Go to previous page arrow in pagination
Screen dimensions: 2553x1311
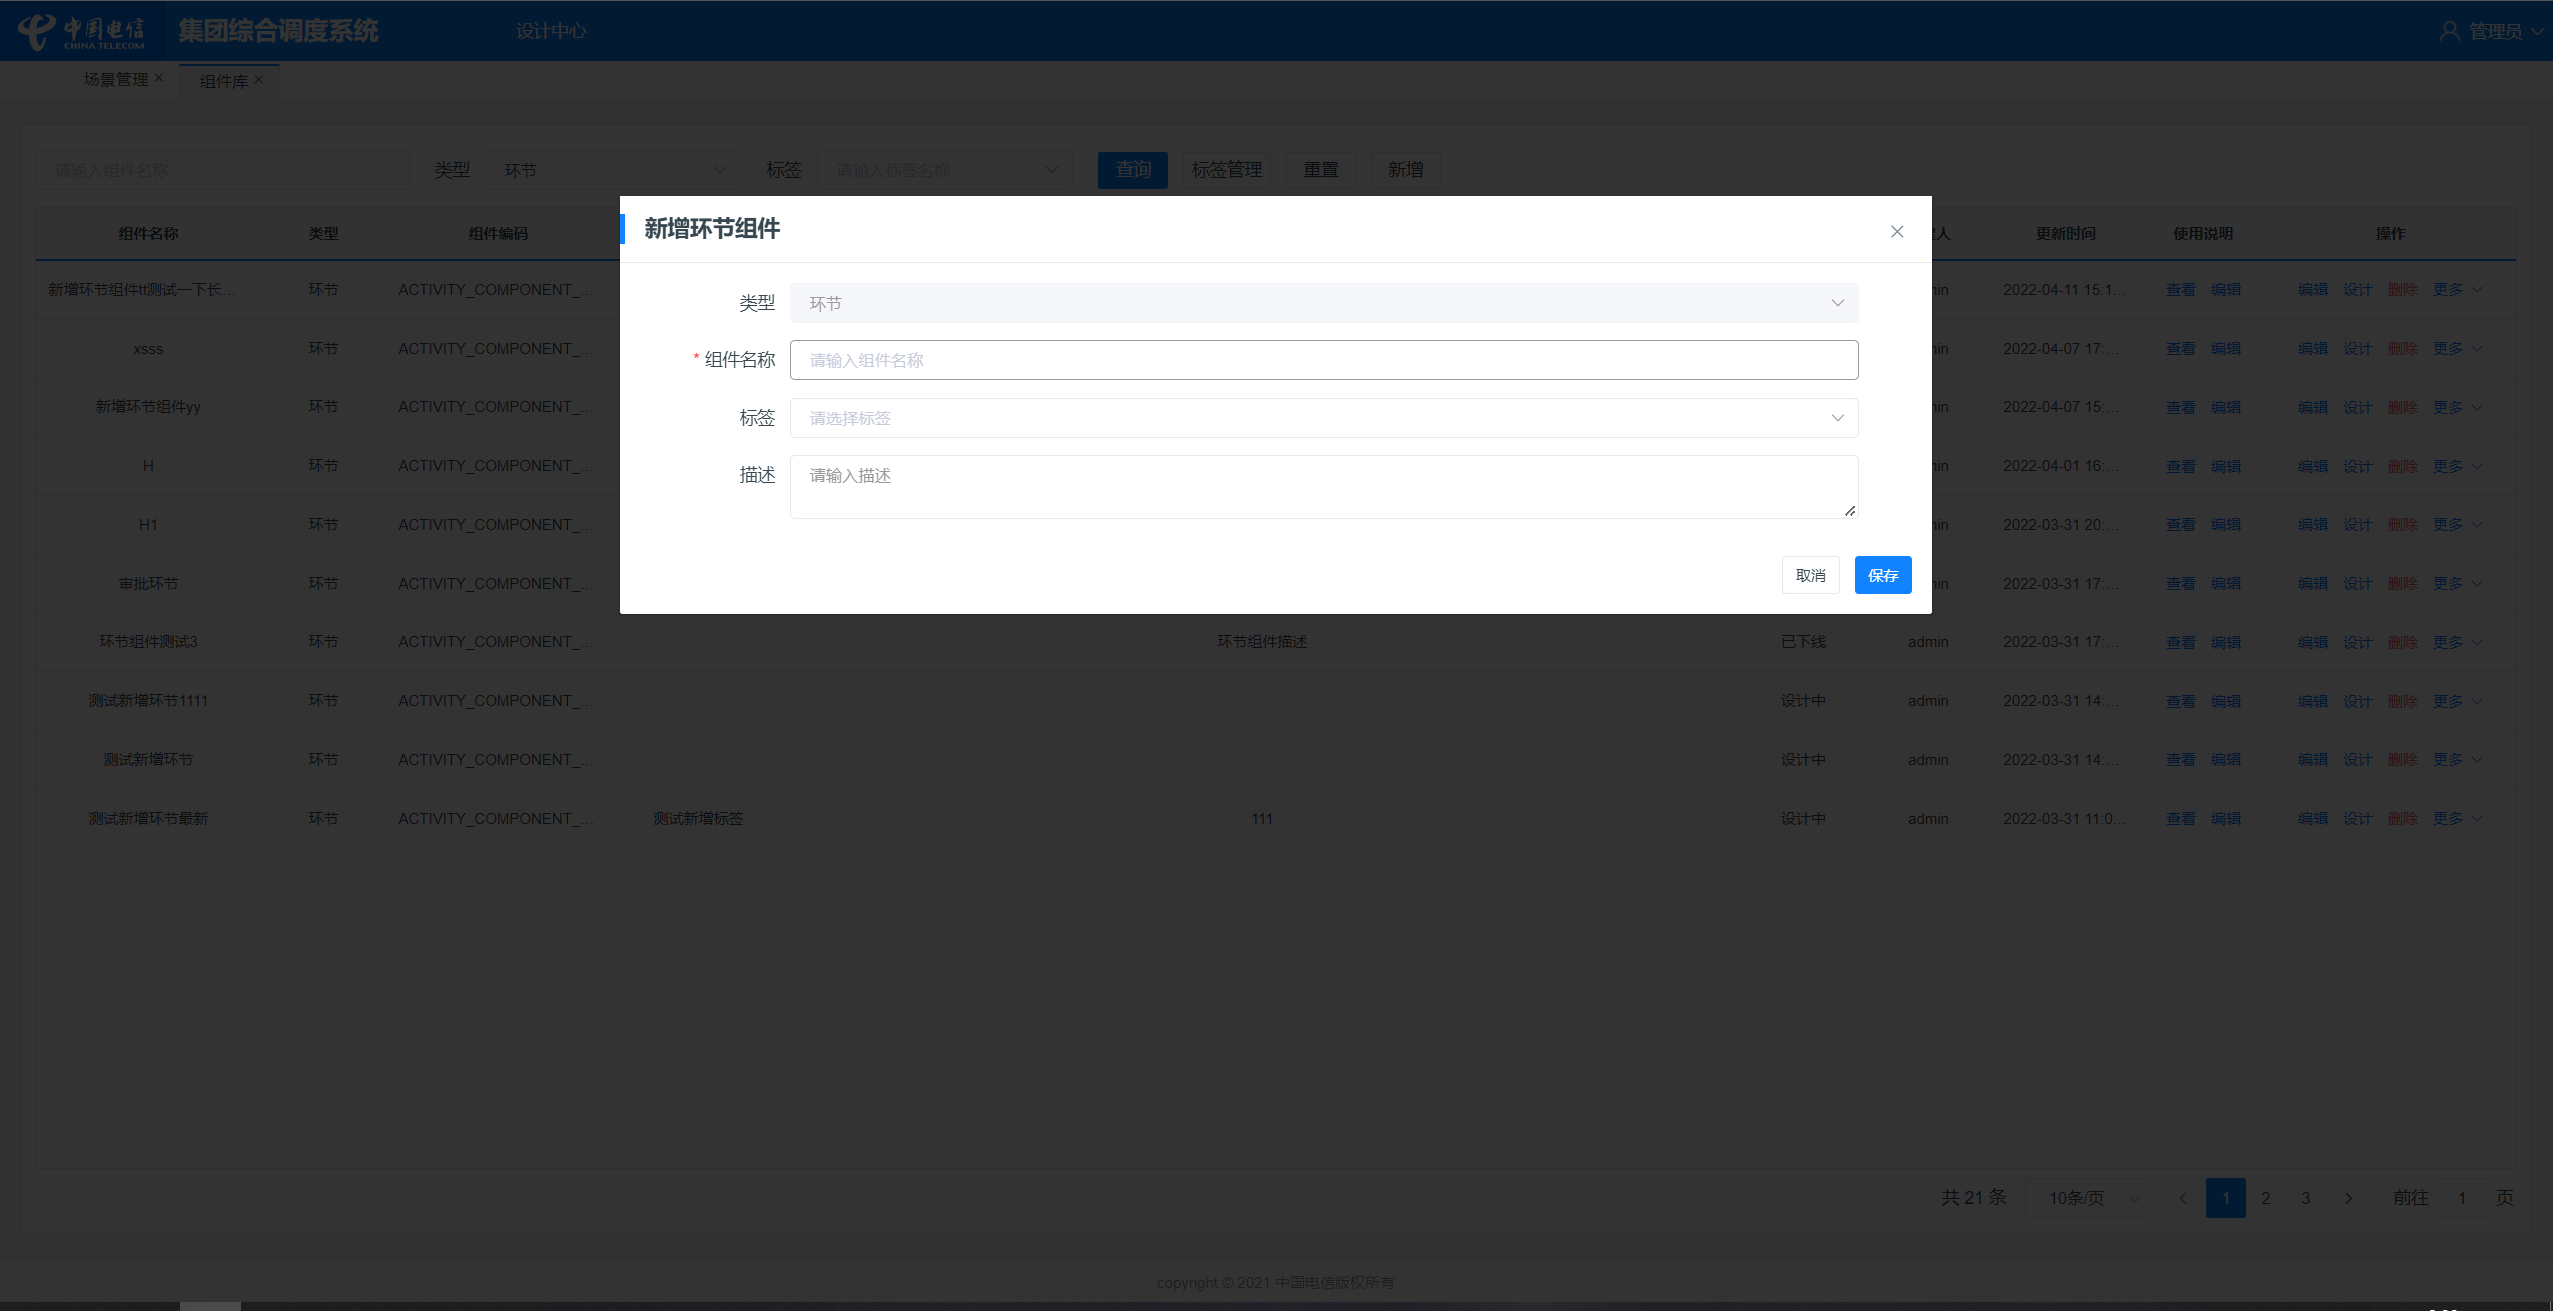point(2183,1198)
